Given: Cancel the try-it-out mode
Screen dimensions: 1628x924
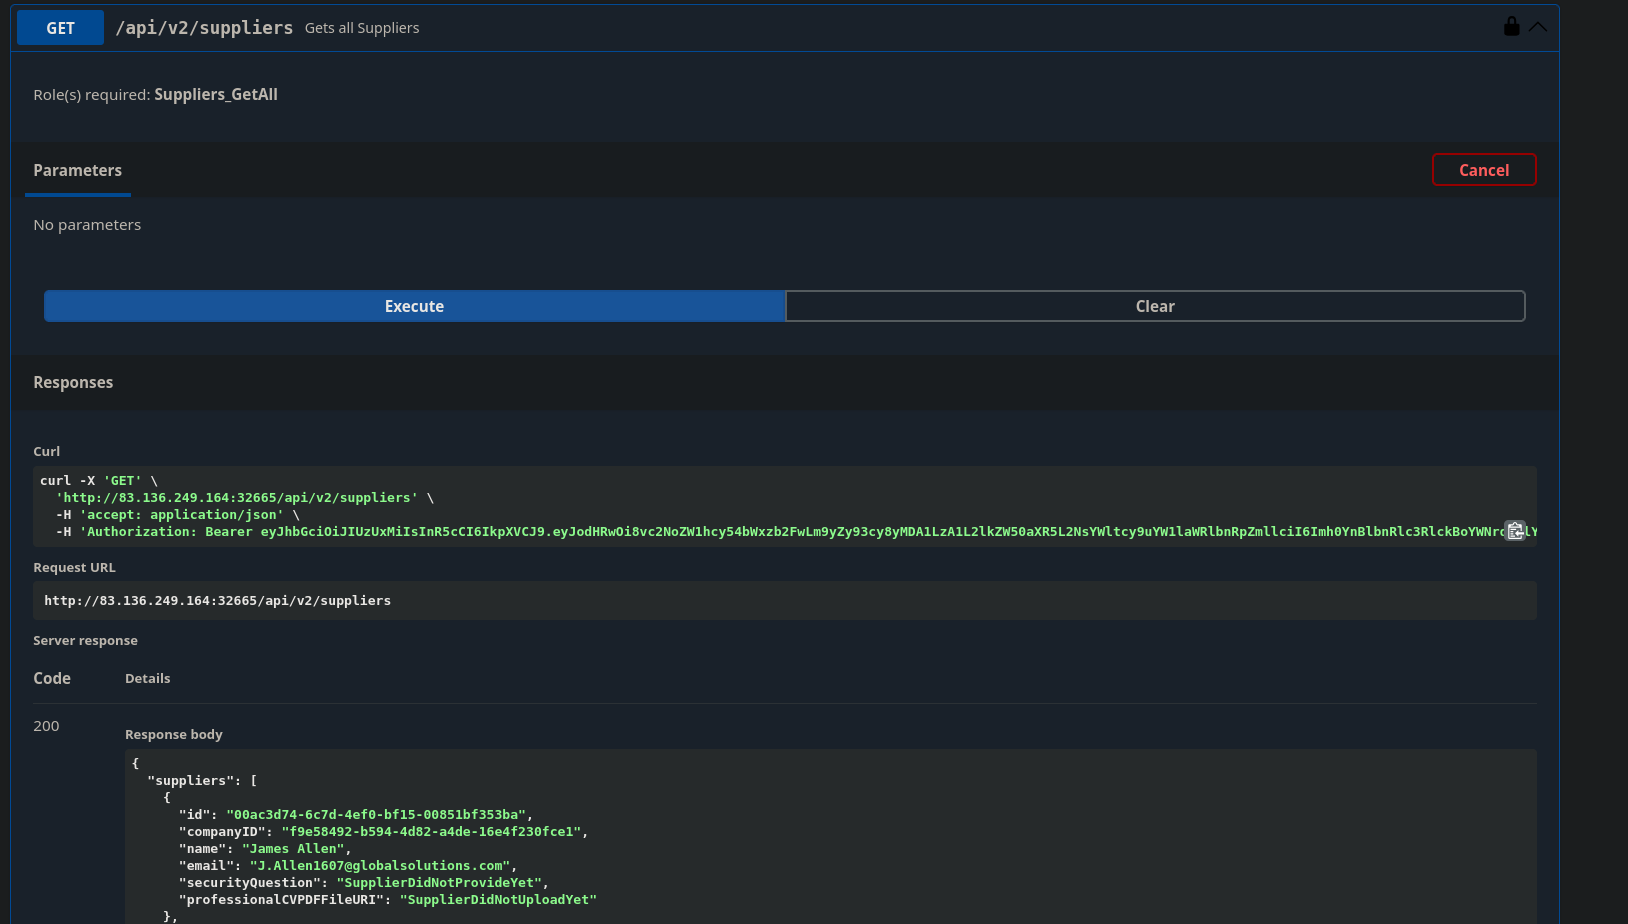Looking at the screenshot, I should pyautogui.click(x=1483, y=170).
